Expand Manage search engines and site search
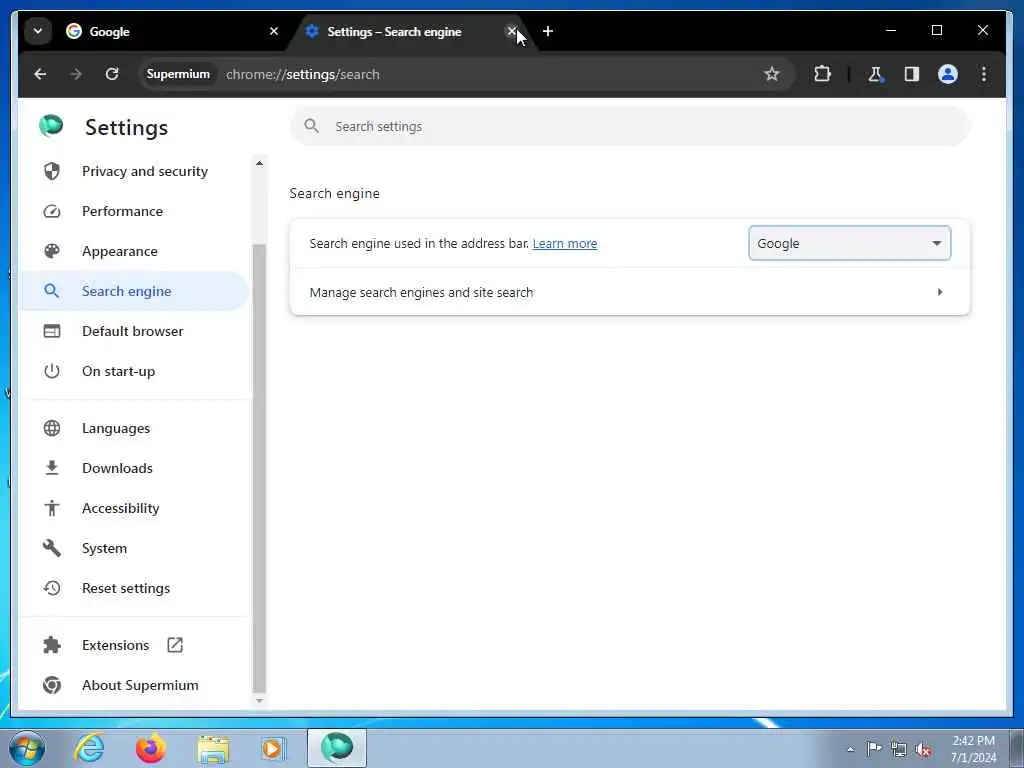Viewport: 1024px width, 768px height. click(x=630, y=292)
